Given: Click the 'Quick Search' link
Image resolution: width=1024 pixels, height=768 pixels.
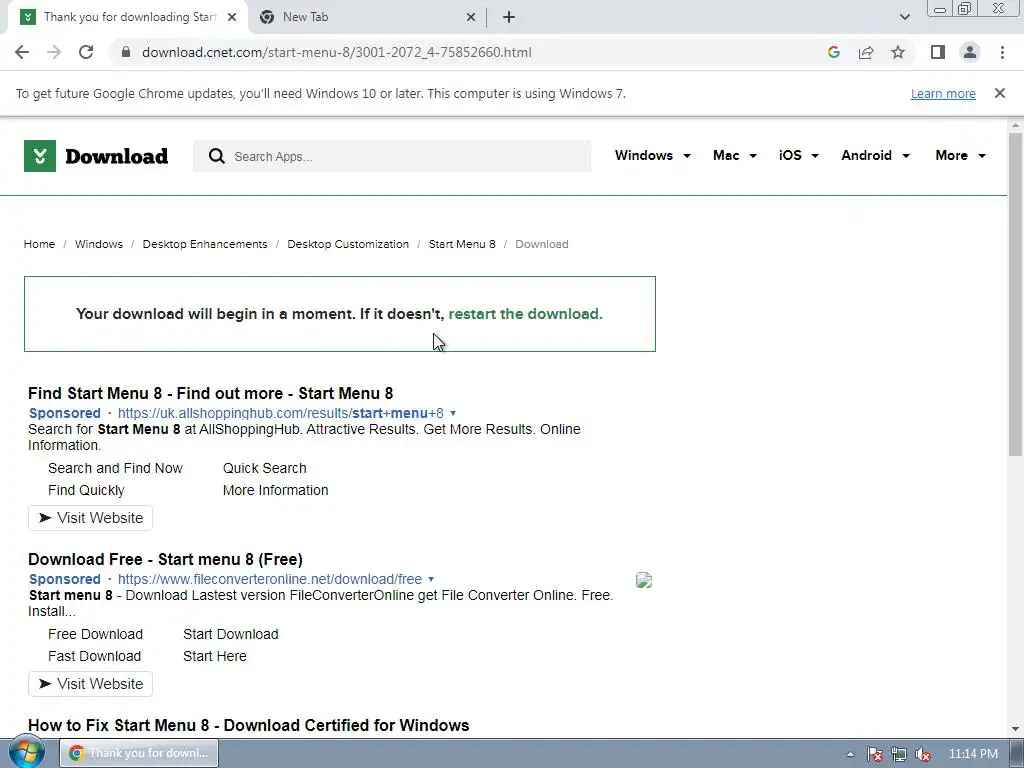Looking at the screenshot, I should 264,468.
